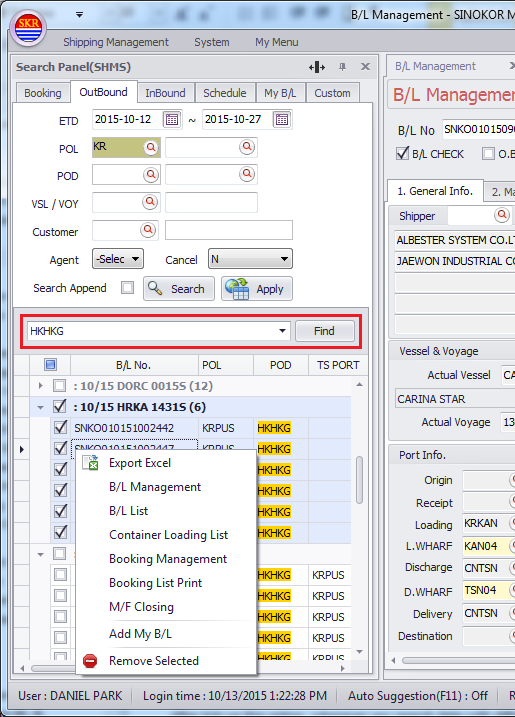Click the VSL / VOY lookup magnifier
515x717 pixels.
coord(150,202)
